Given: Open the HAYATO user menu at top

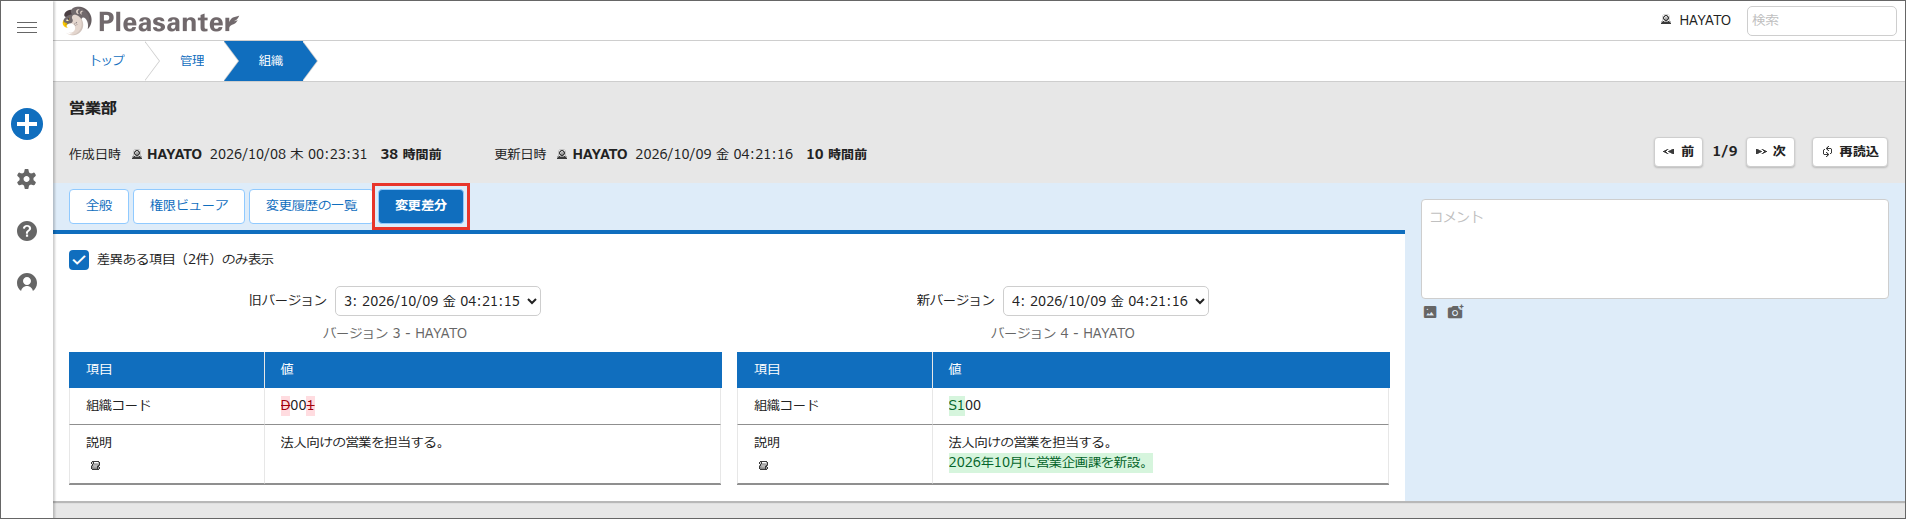Looking at the screenshot, I should click(1695, 20).
